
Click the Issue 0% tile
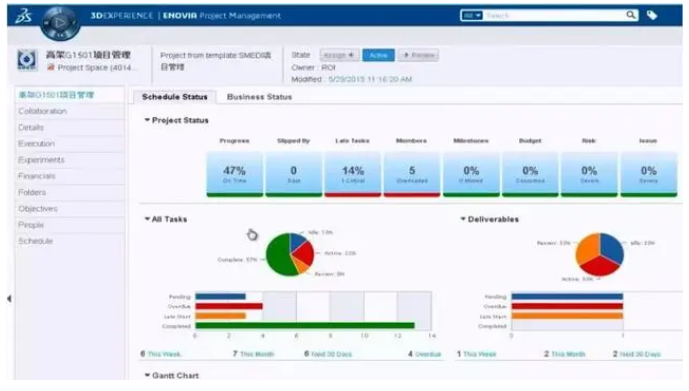pyautogui.click(x=649, y=174)
